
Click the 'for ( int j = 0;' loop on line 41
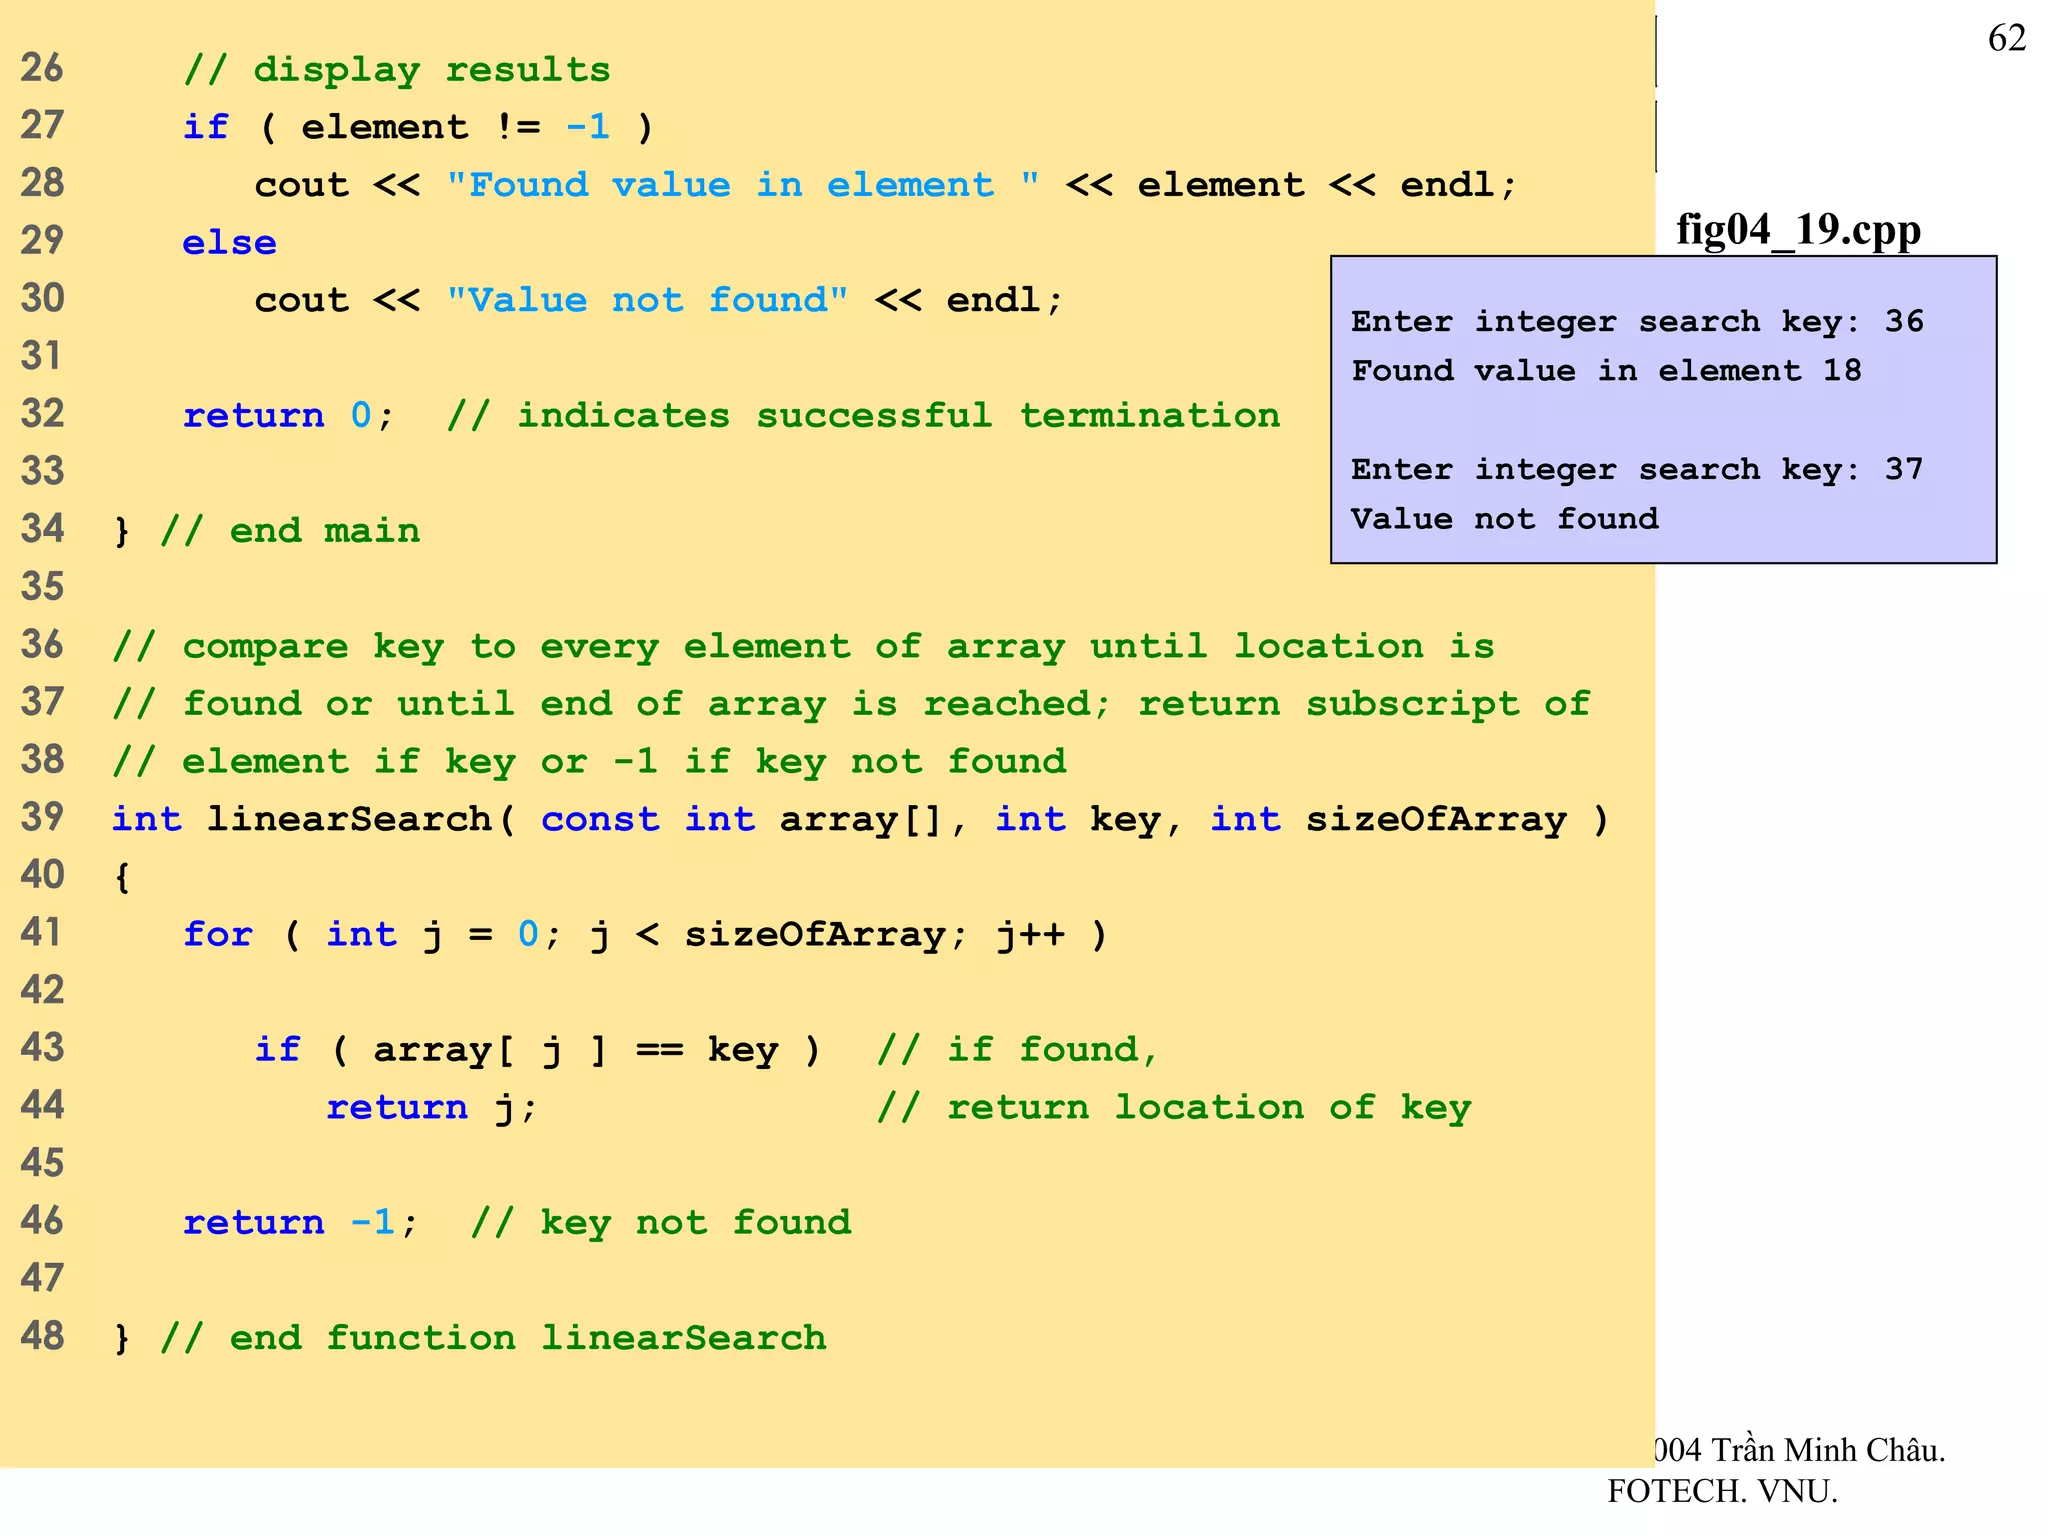point(372,935)
